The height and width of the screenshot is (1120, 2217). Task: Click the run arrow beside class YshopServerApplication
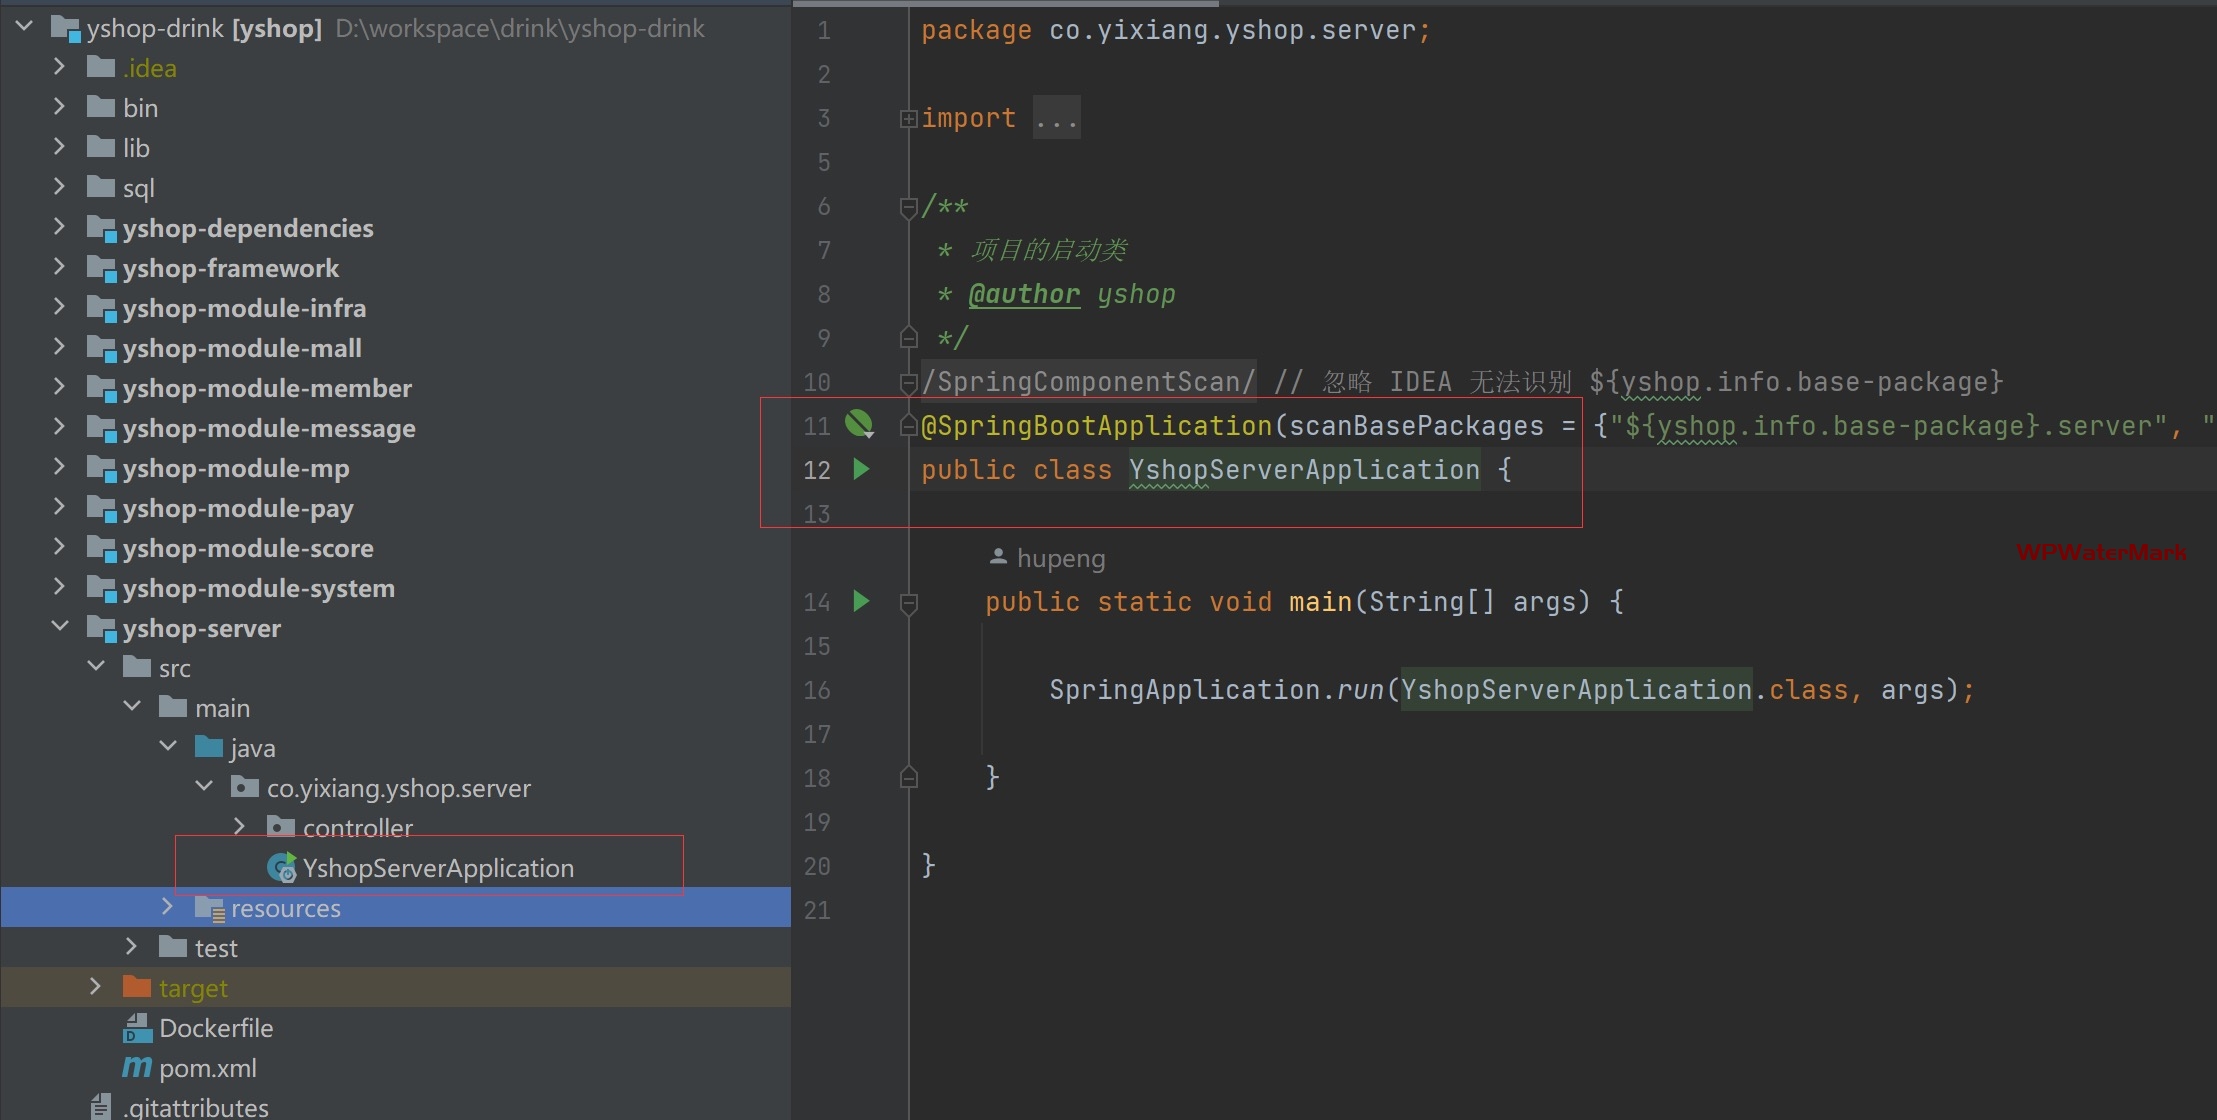(x=861, y=469)
